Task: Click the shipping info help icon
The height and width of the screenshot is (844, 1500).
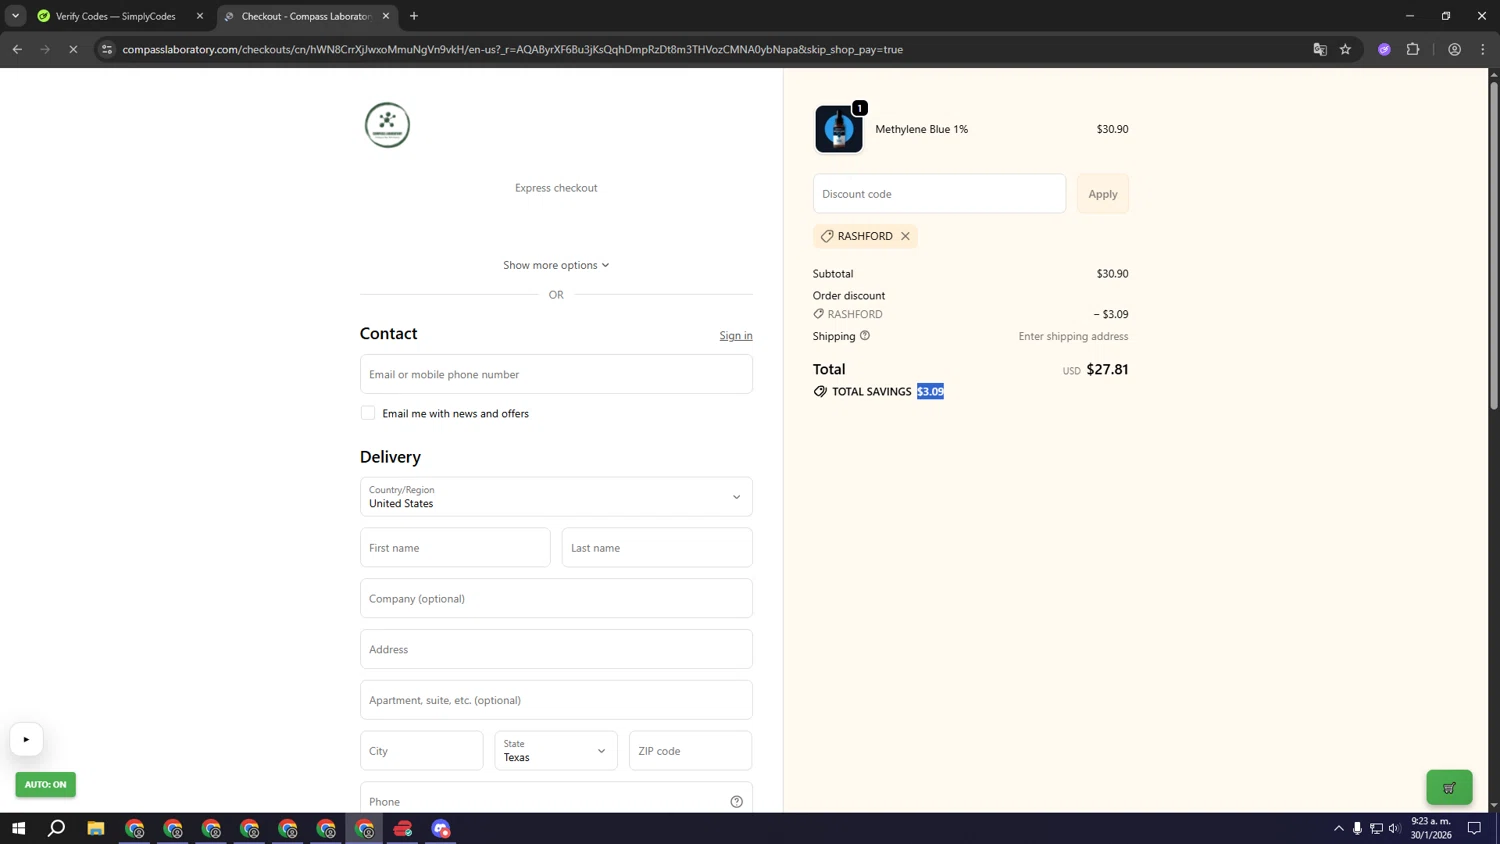Action: [865, 336]
